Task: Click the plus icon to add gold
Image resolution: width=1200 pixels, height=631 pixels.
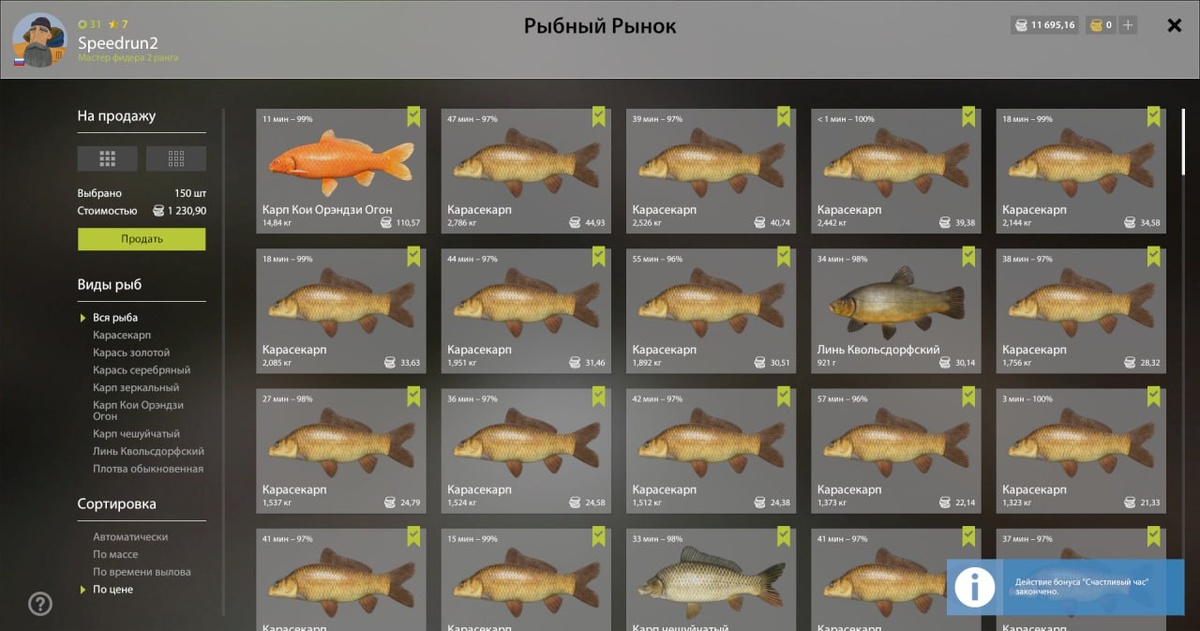Action: pyautogui.click(x=1128, y=25)
